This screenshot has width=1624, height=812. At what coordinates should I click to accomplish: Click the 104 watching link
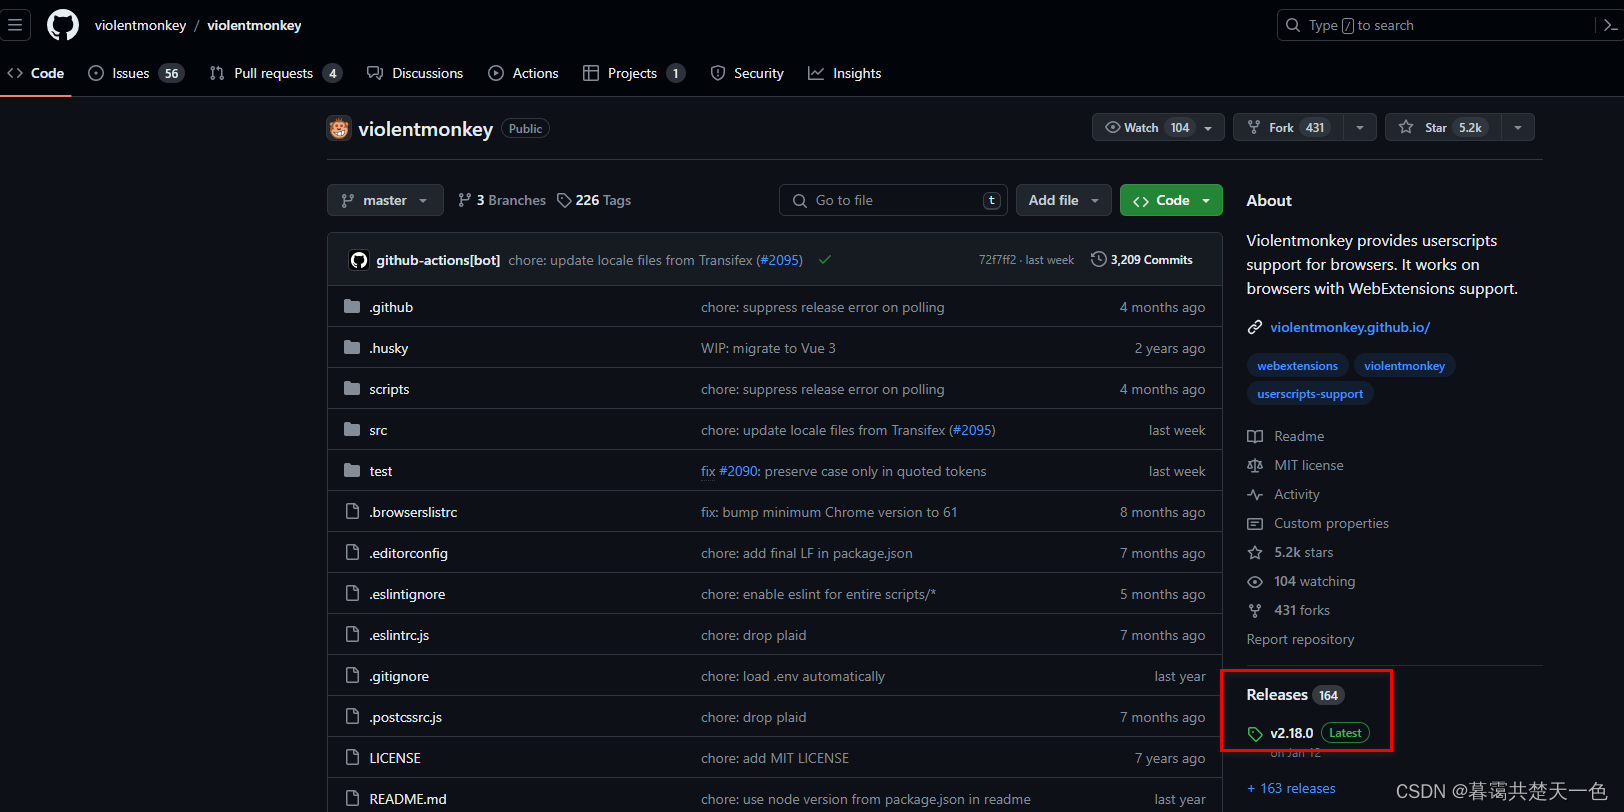pos(1301,581)
